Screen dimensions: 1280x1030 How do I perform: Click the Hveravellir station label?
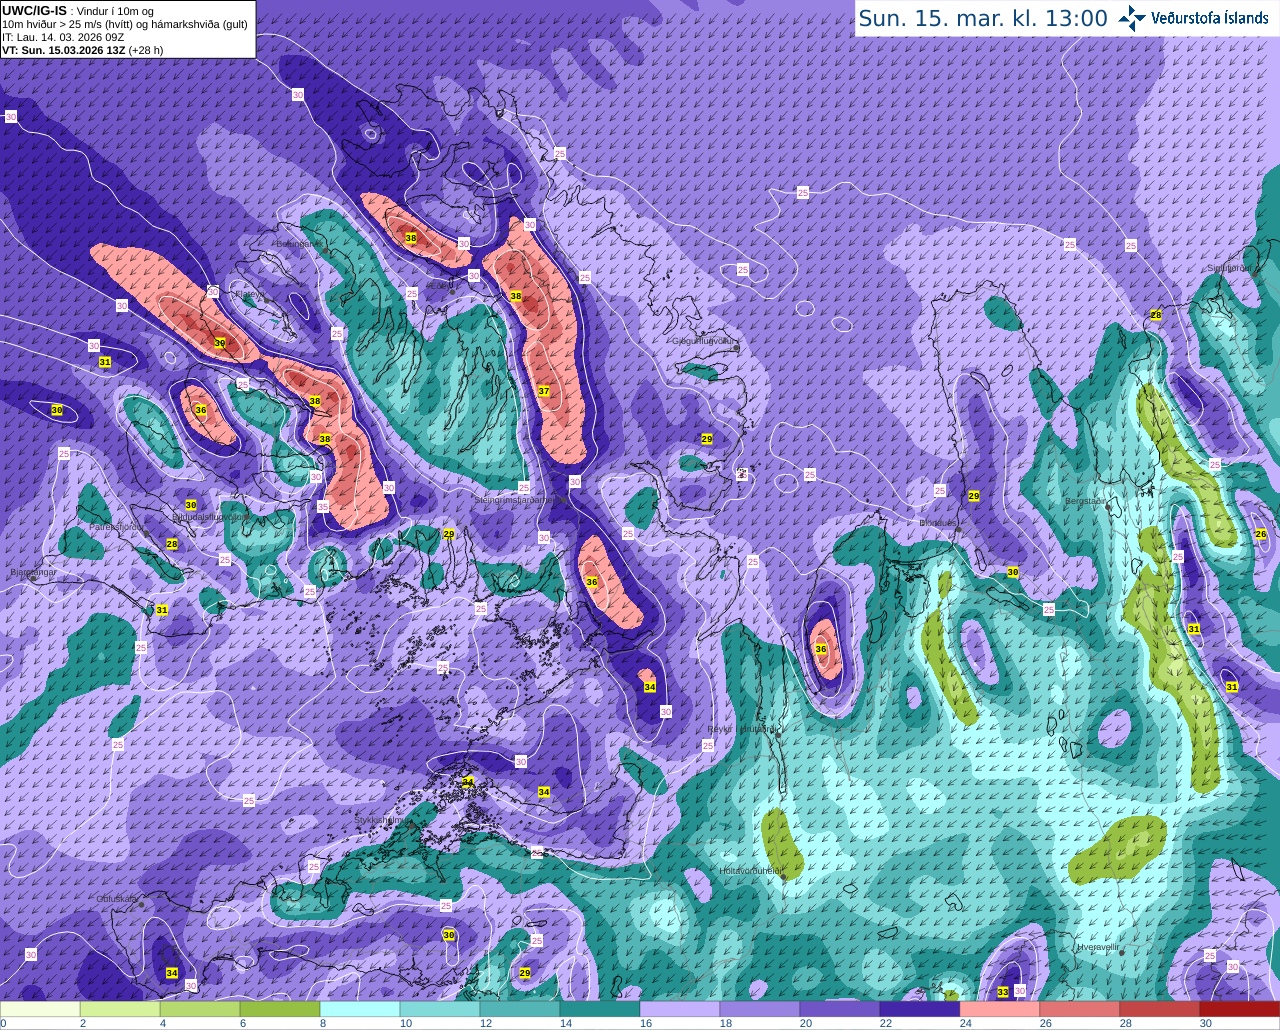pos(1098,946)
